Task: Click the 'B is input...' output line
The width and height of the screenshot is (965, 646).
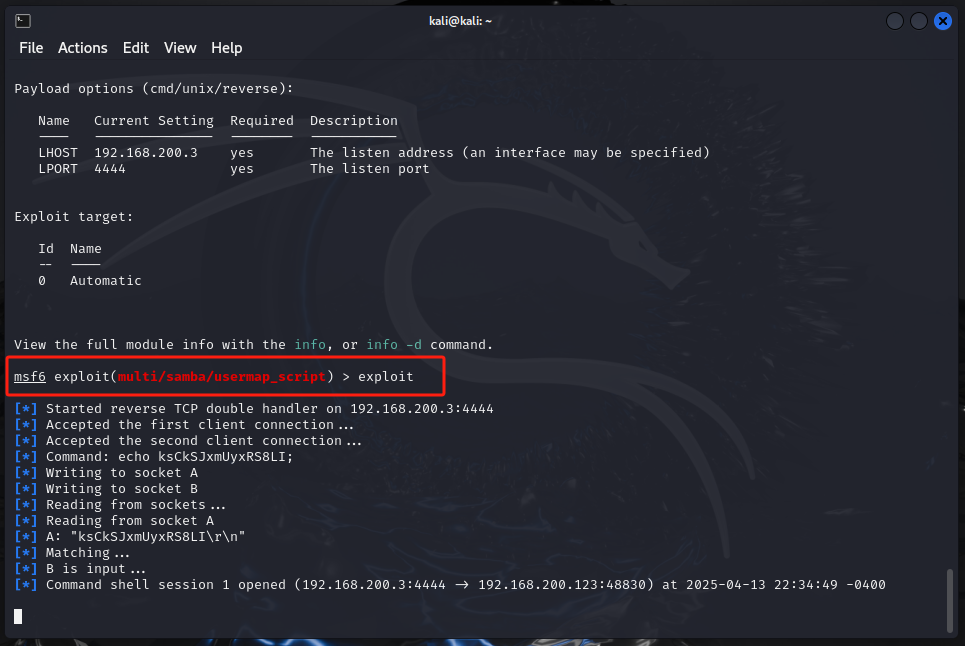Action: (80, 568)
